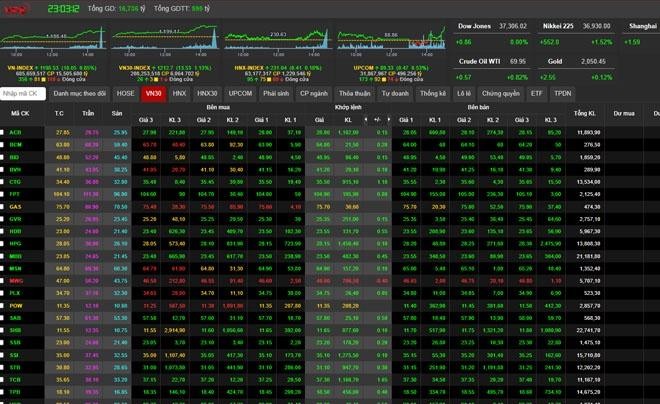Screen dimensions: 660x404
Task: Tick the checkbox for the POW row
Action: [2, 306]
